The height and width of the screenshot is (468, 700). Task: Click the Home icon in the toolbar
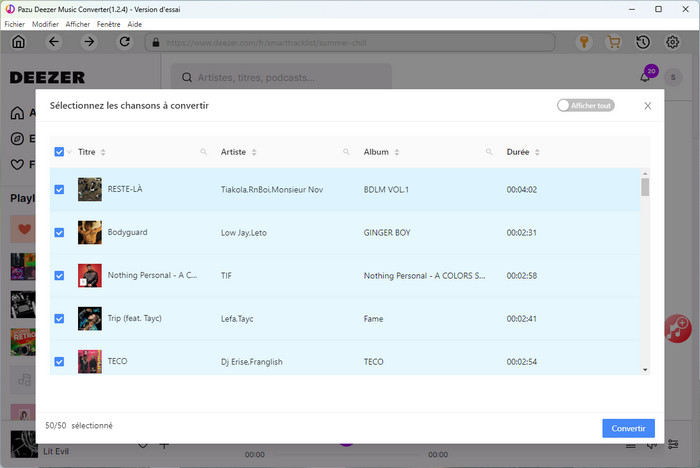coord(18,42)
